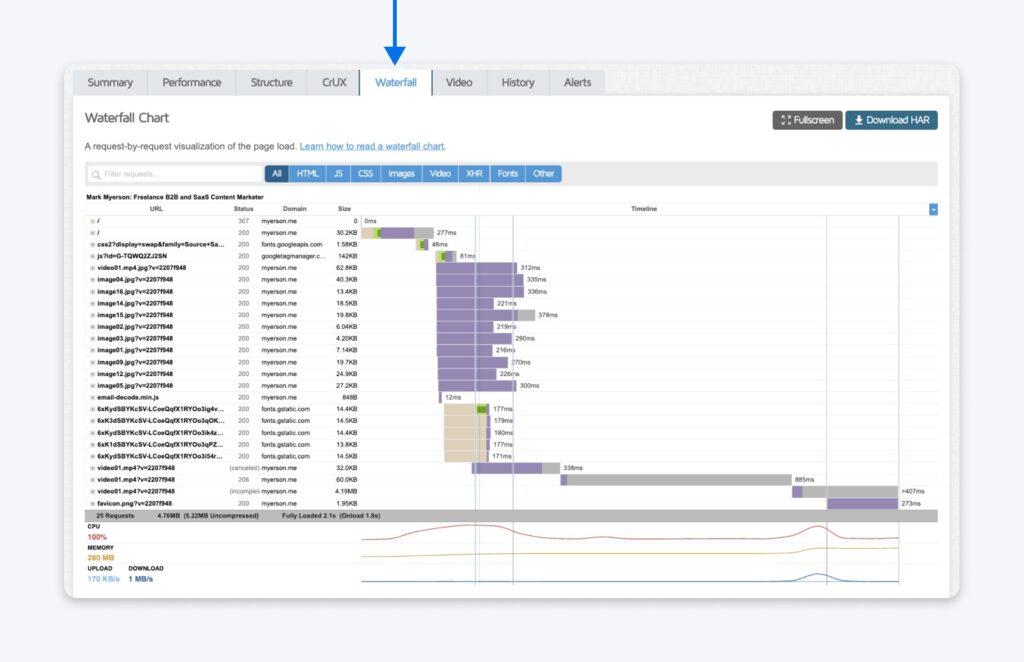Toggle the JS request filter
The width and height of the screenshot is (1024, 662).
coord(338,173)
